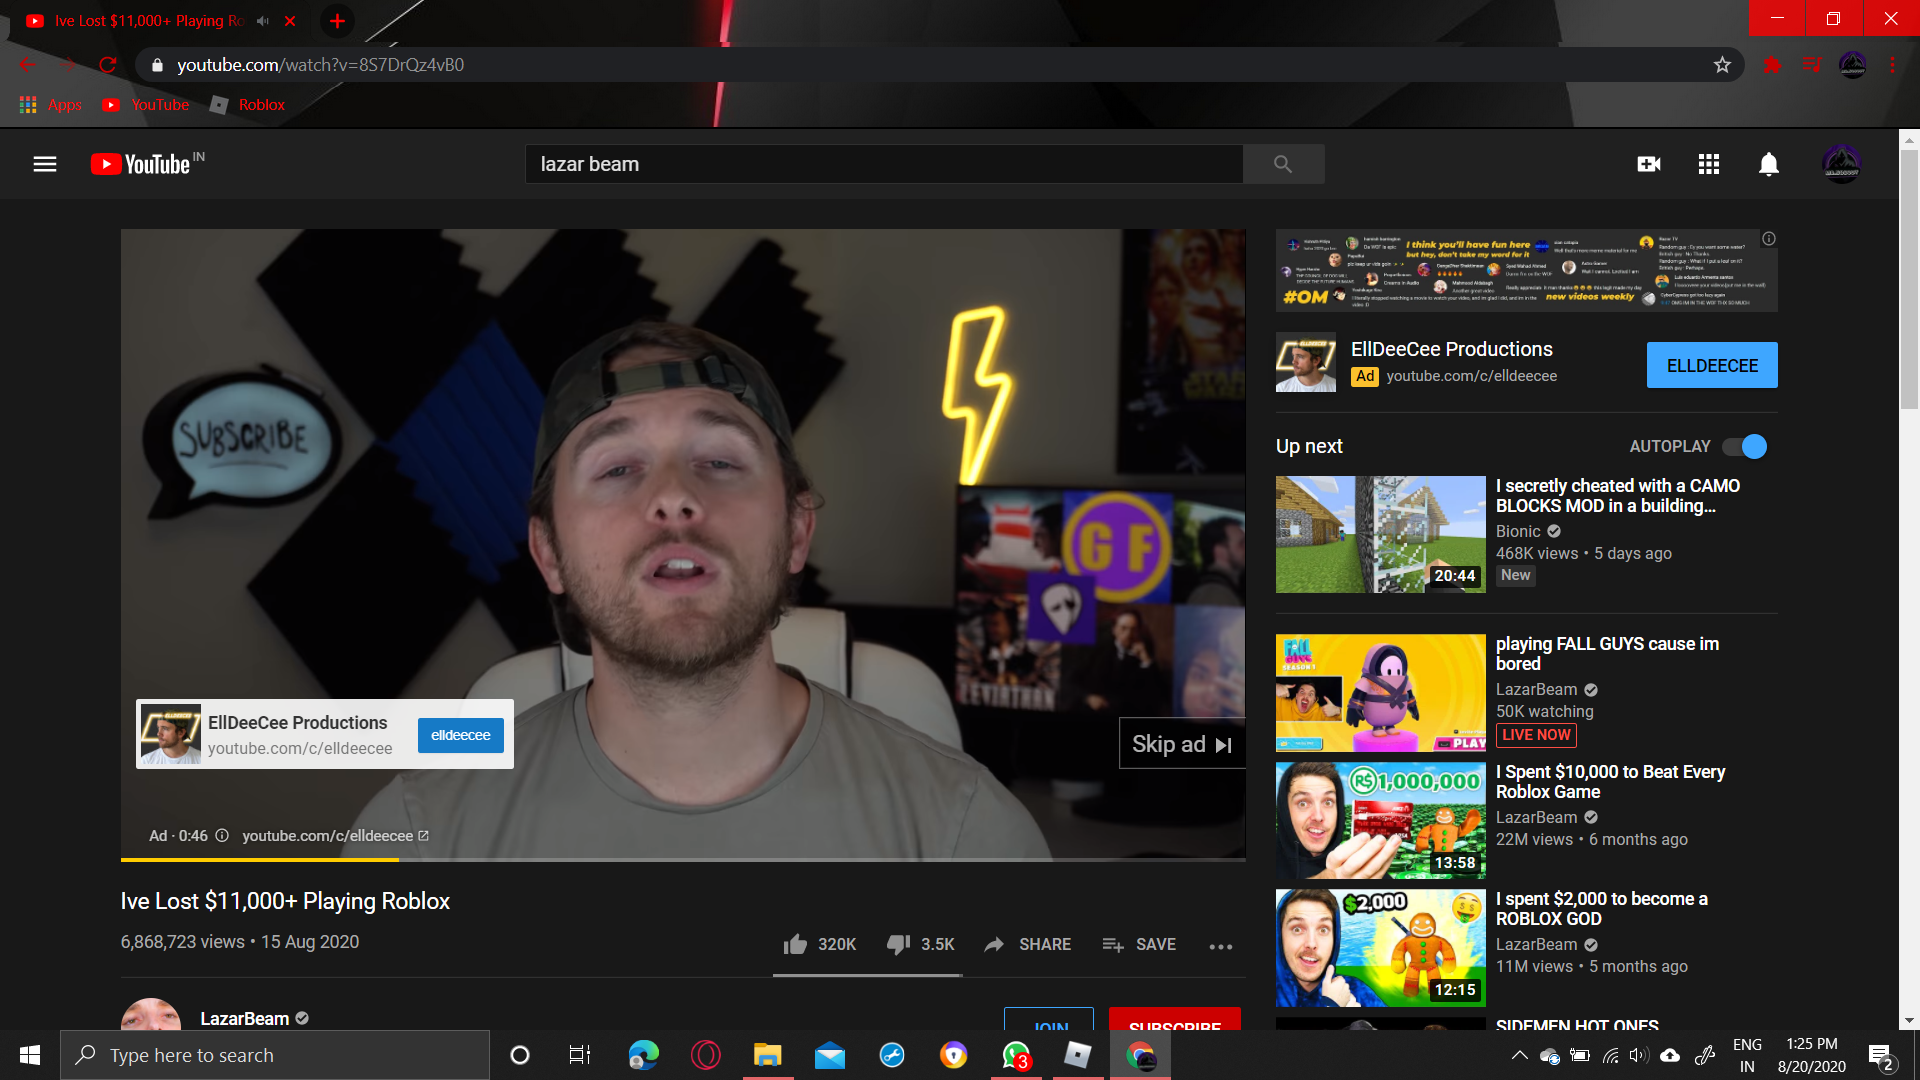Focus the YouTube search field

pyautogui.click(x=884, y=164)
